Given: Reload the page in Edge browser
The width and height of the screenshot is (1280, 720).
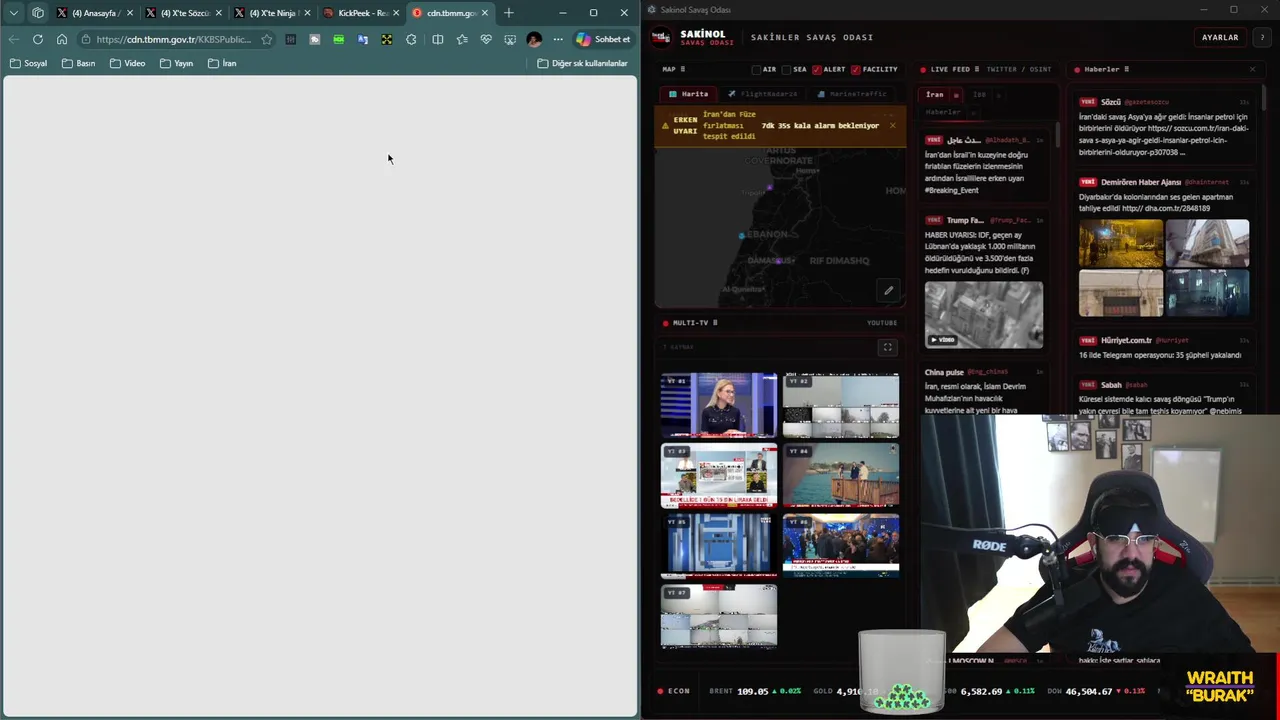Looking at the screenshot, I should click(x=38, y=39).
